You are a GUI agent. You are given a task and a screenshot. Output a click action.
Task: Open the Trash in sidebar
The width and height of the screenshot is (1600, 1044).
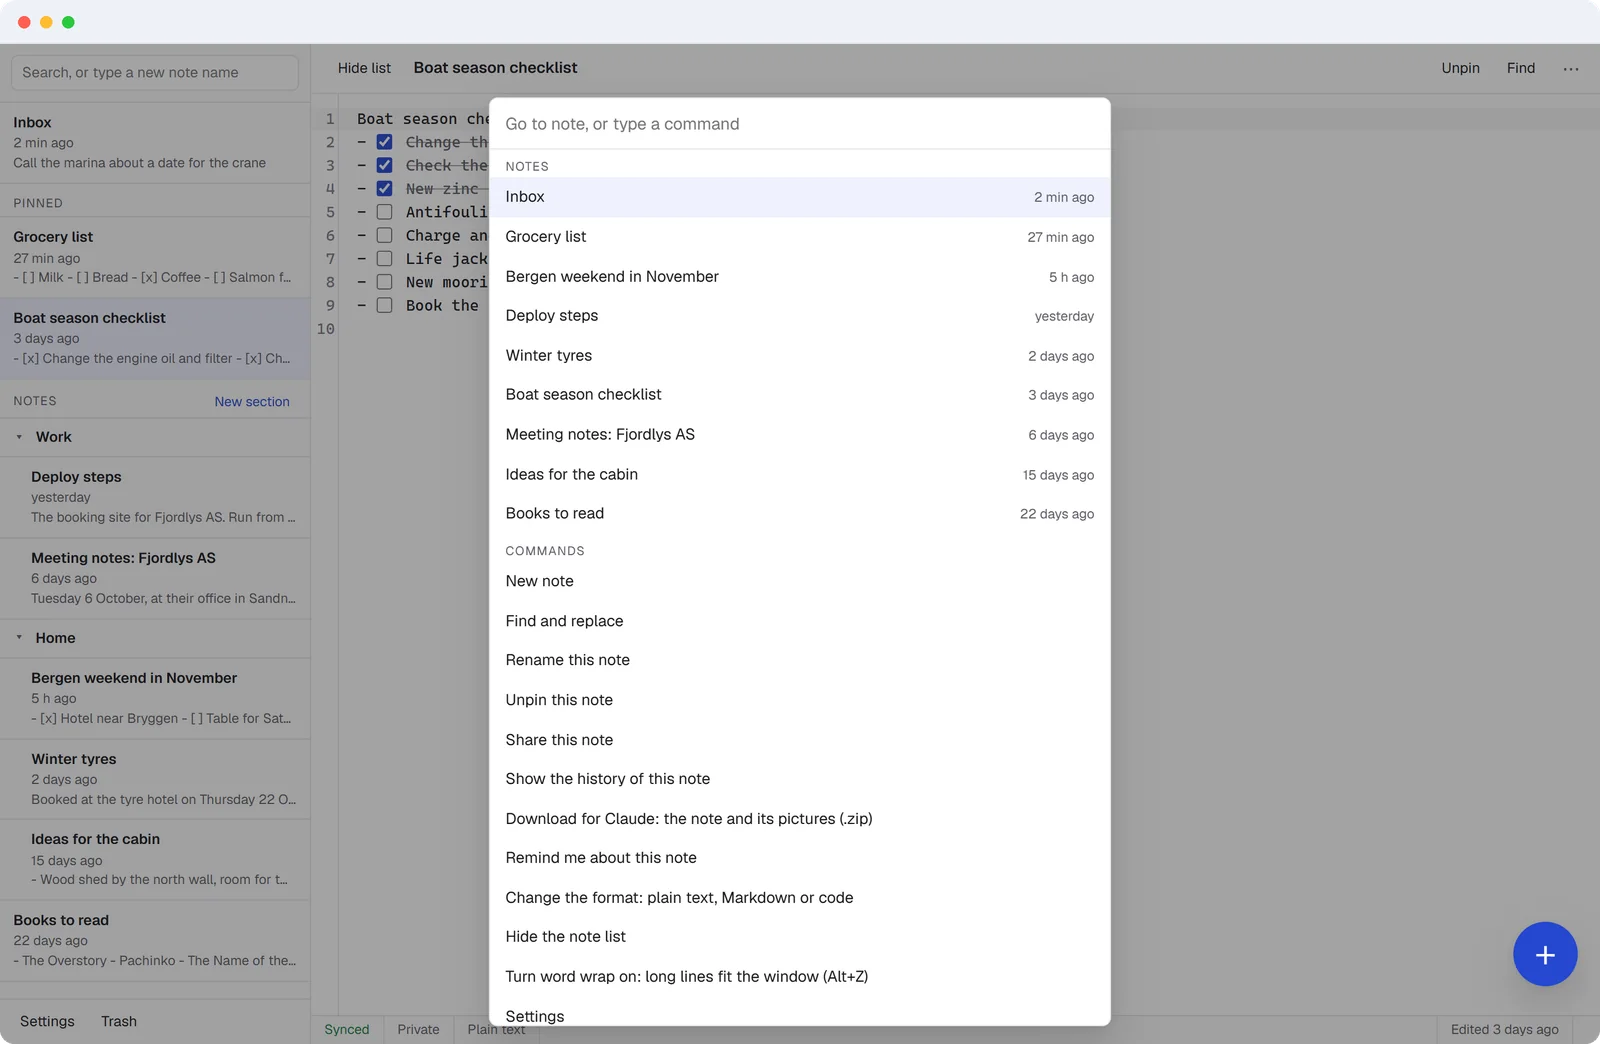[x=118, y=1021]
